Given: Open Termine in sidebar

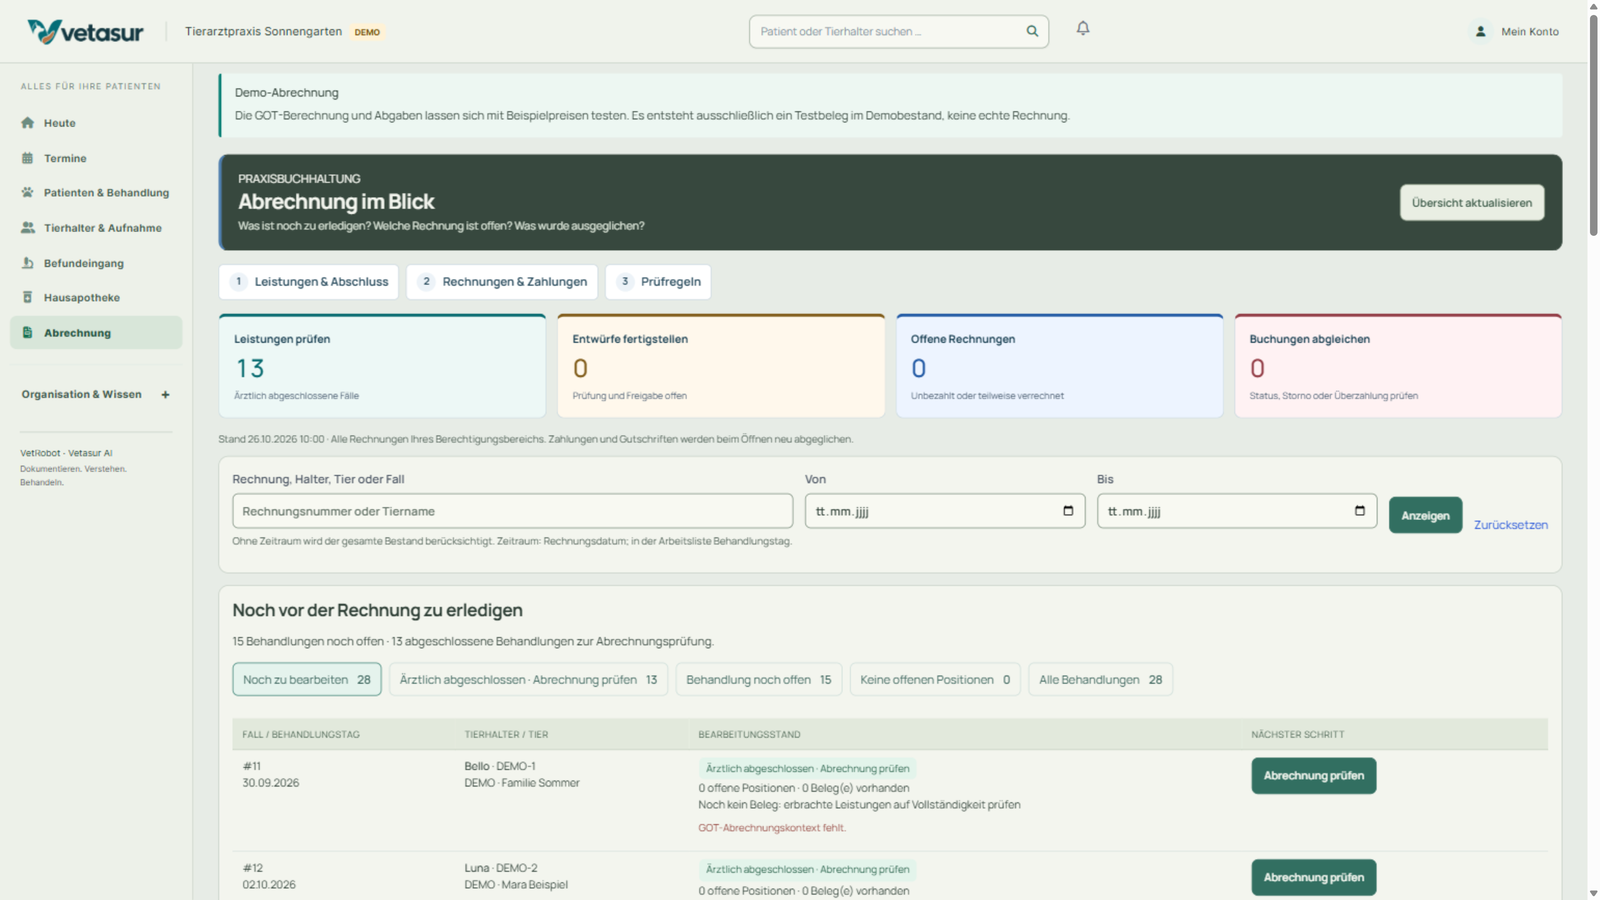Looking at the screenshot, I should (x=96, y=158).
